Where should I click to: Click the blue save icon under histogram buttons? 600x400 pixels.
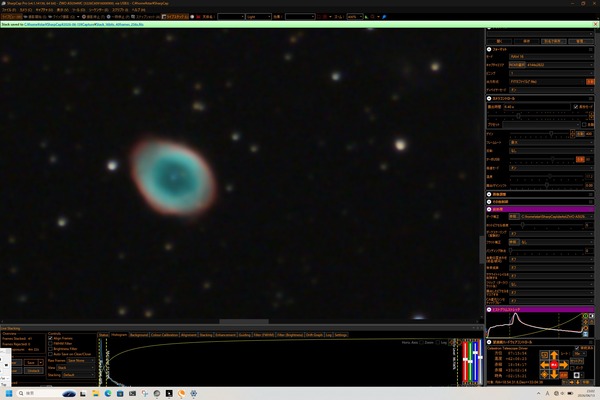(x=585, y=334)
